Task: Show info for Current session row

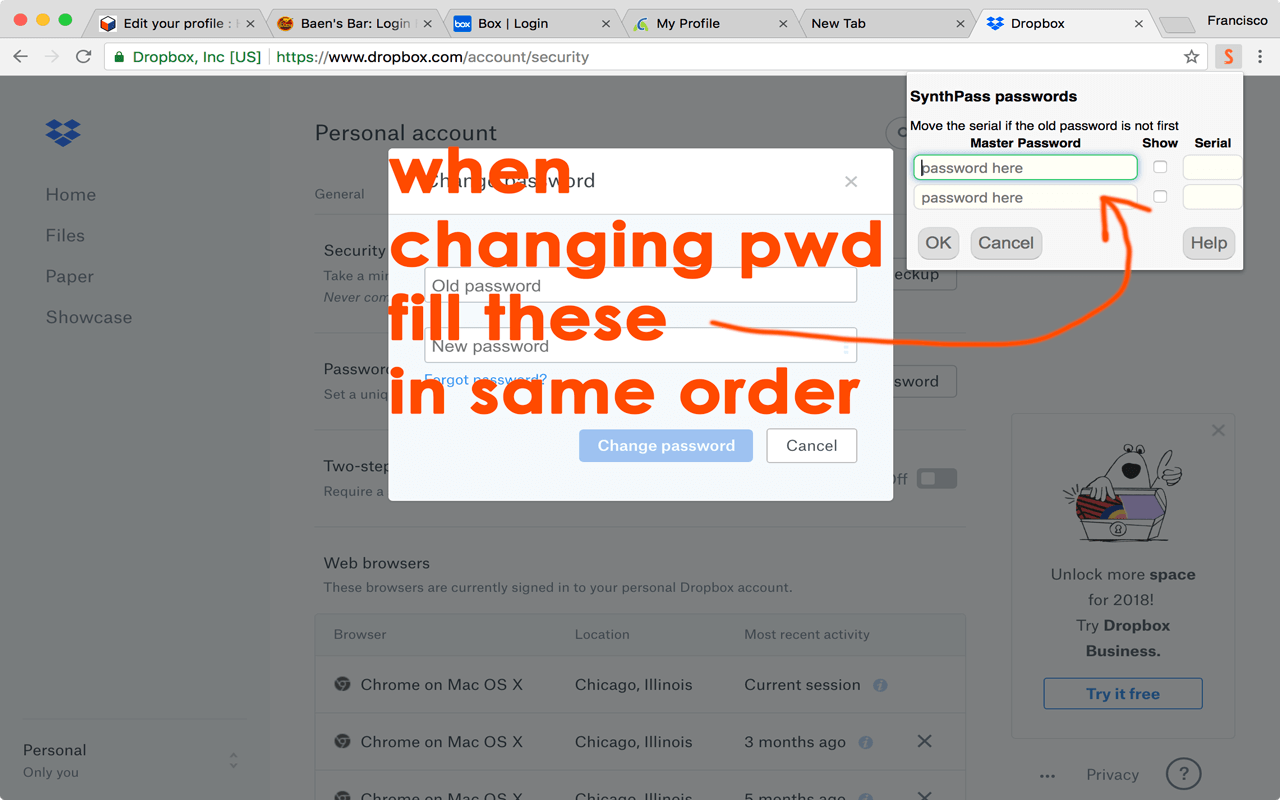Action: [880, 685]
